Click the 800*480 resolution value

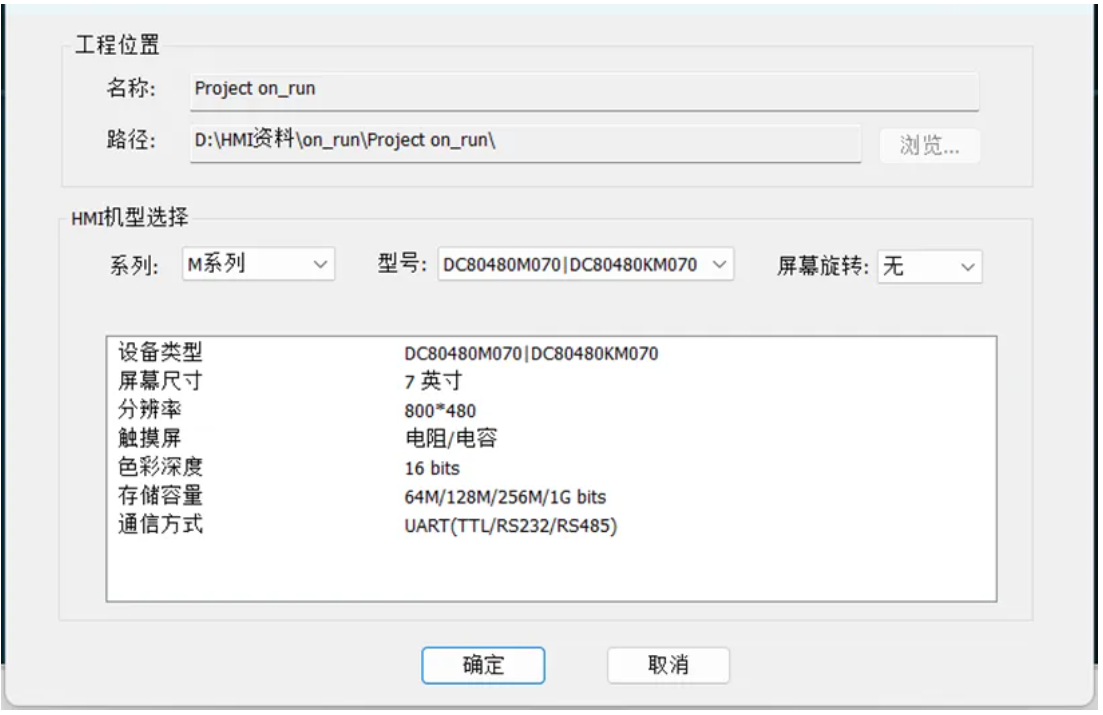tap(440, 410)
